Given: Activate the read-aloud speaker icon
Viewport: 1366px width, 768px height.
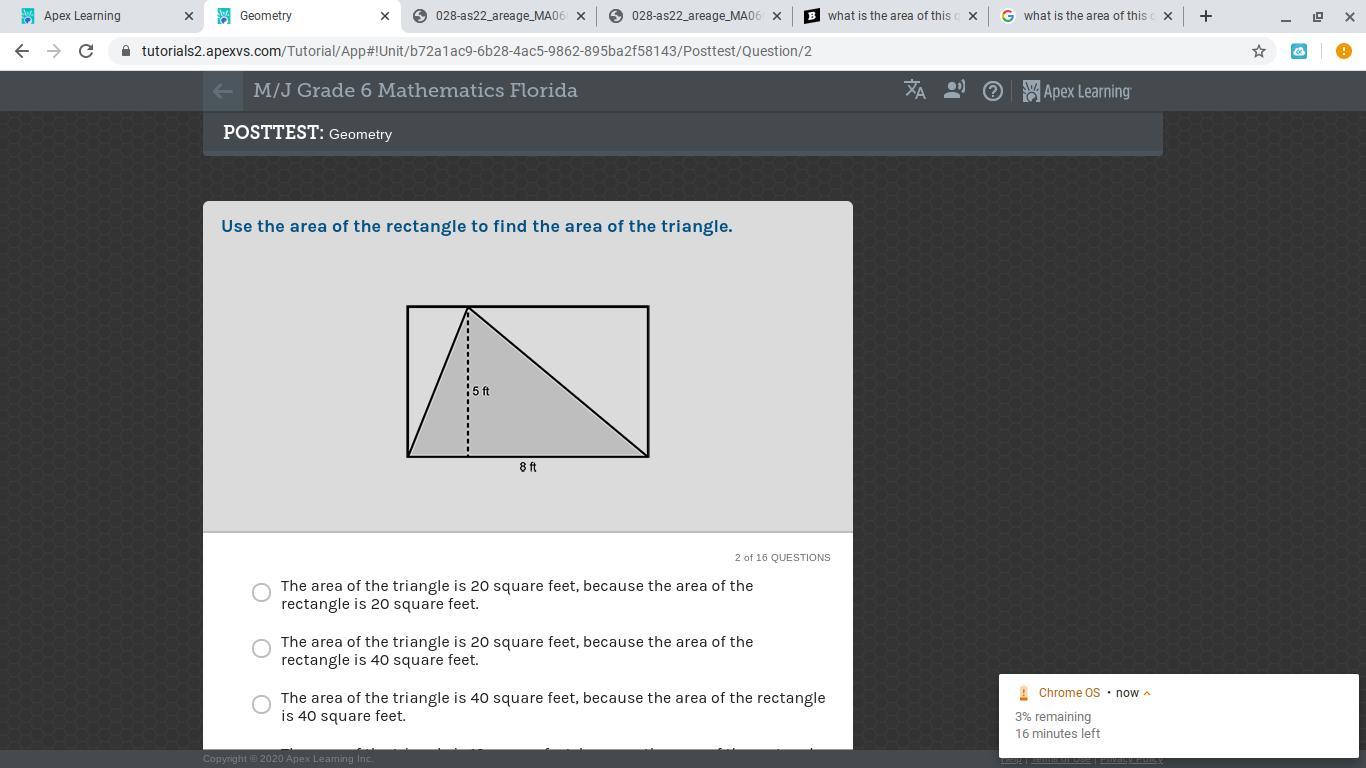Looking at the screenshot, I should pos(954,90).
